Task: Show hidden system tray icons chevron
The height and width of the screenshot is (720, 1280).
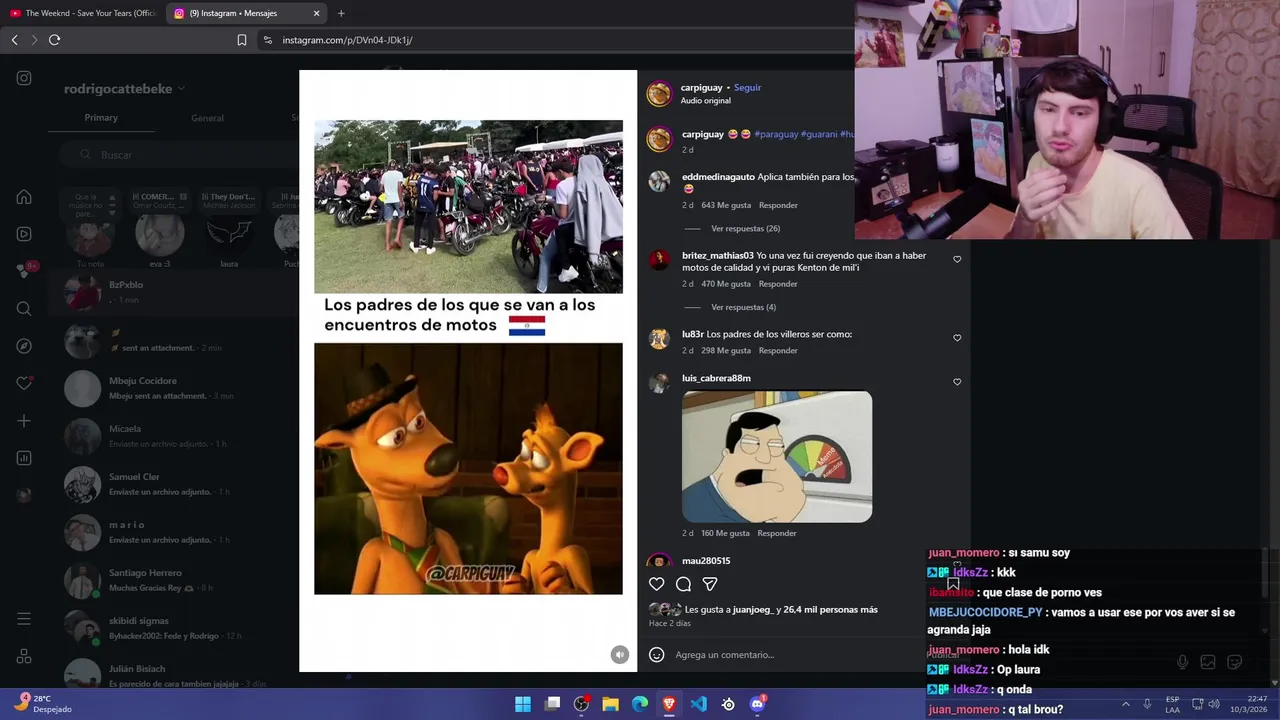Action: [1125, 704]
